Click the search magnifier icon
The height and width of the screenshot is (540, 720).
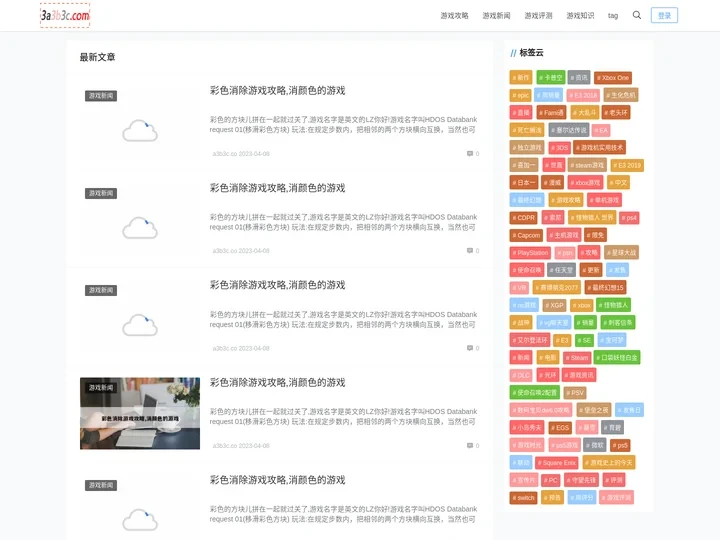coord(636,15)
